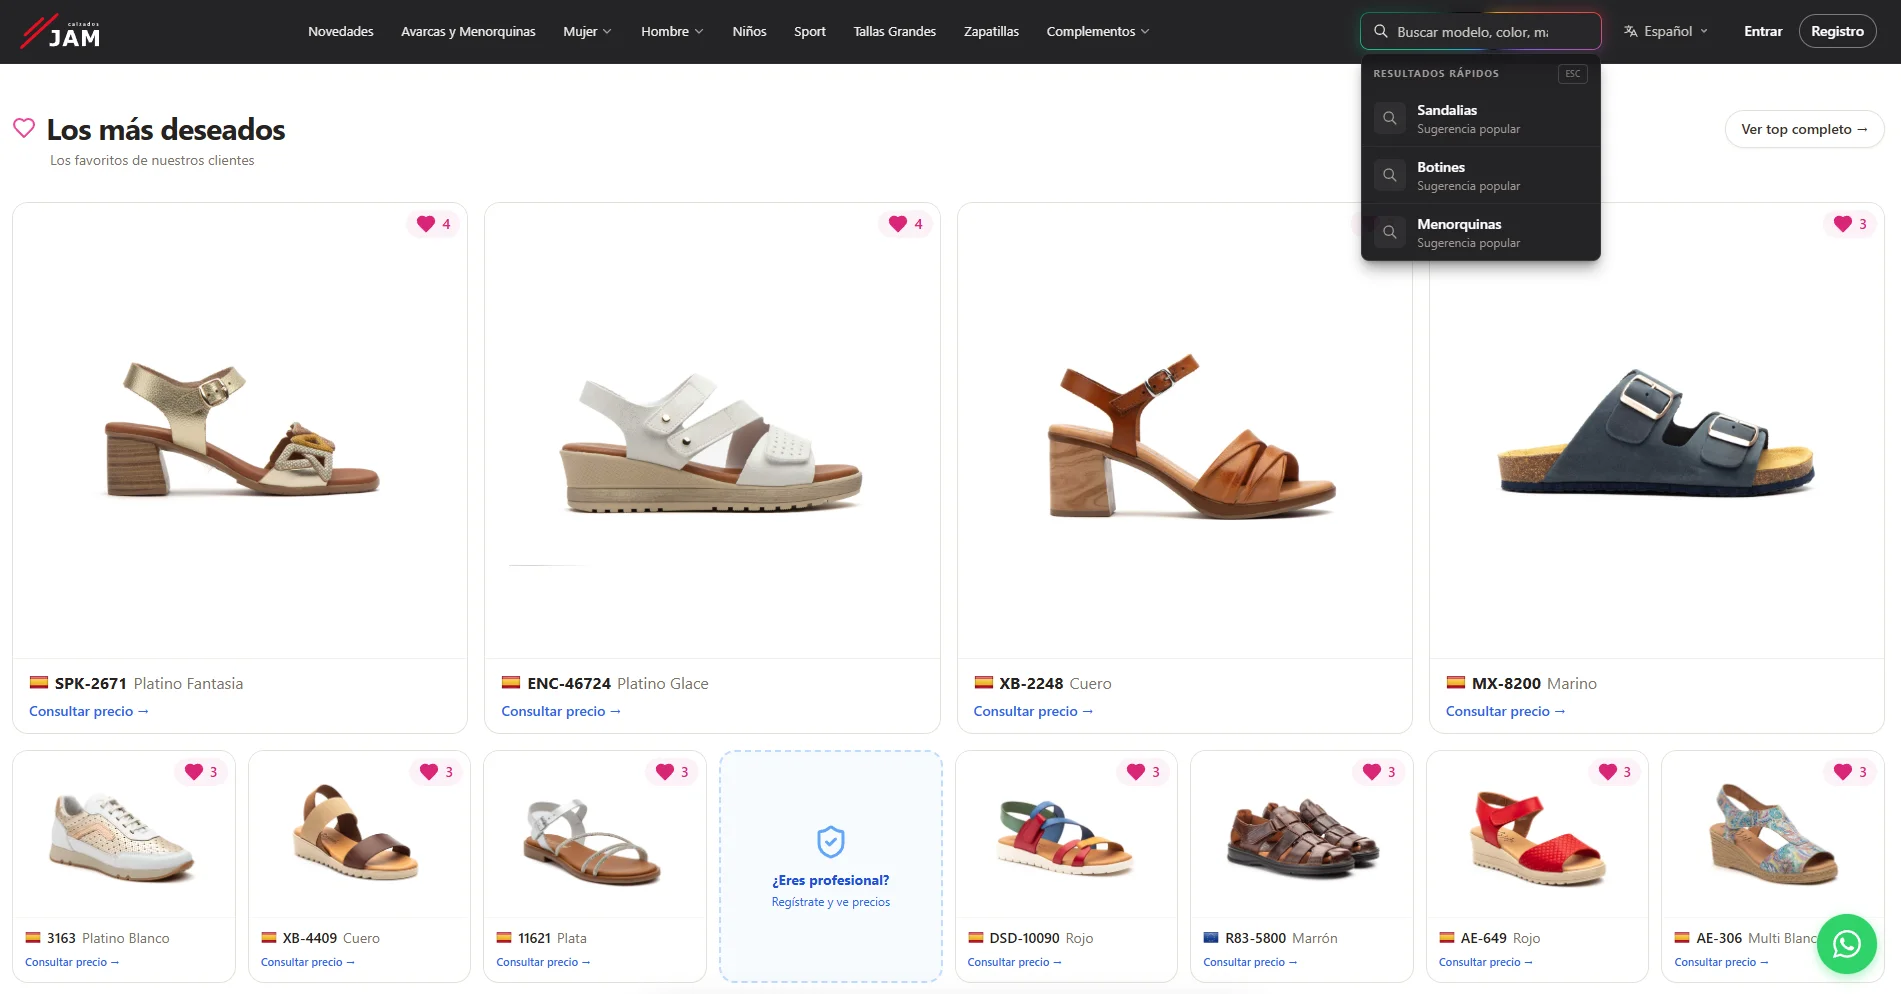
Task: Click the Sandalias suggestion title
Action: point(1446,110)
